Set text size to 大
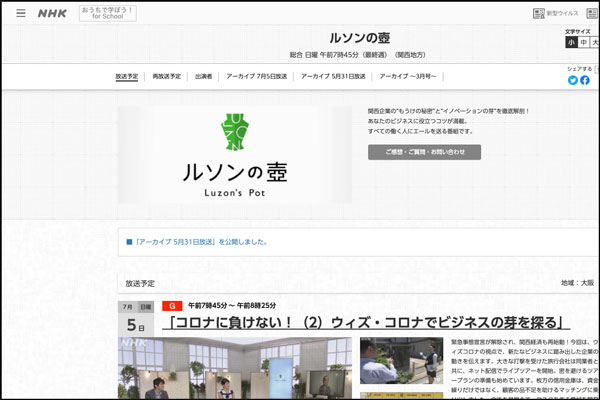The height and width of the screenshot is (400, 600). [x=595, y=43]
